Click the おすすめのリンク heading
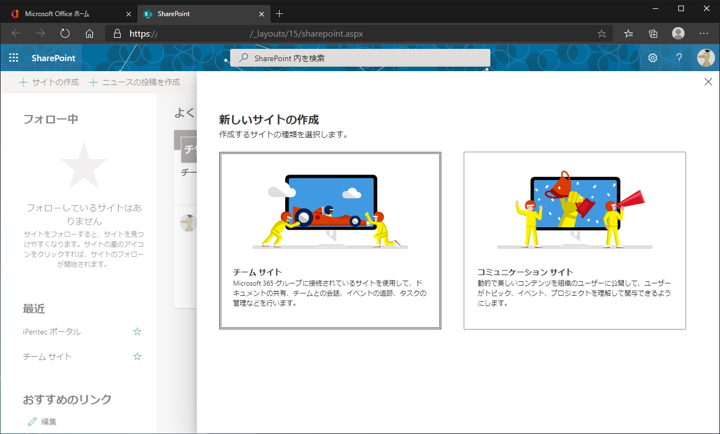 (x=67, y=400)
